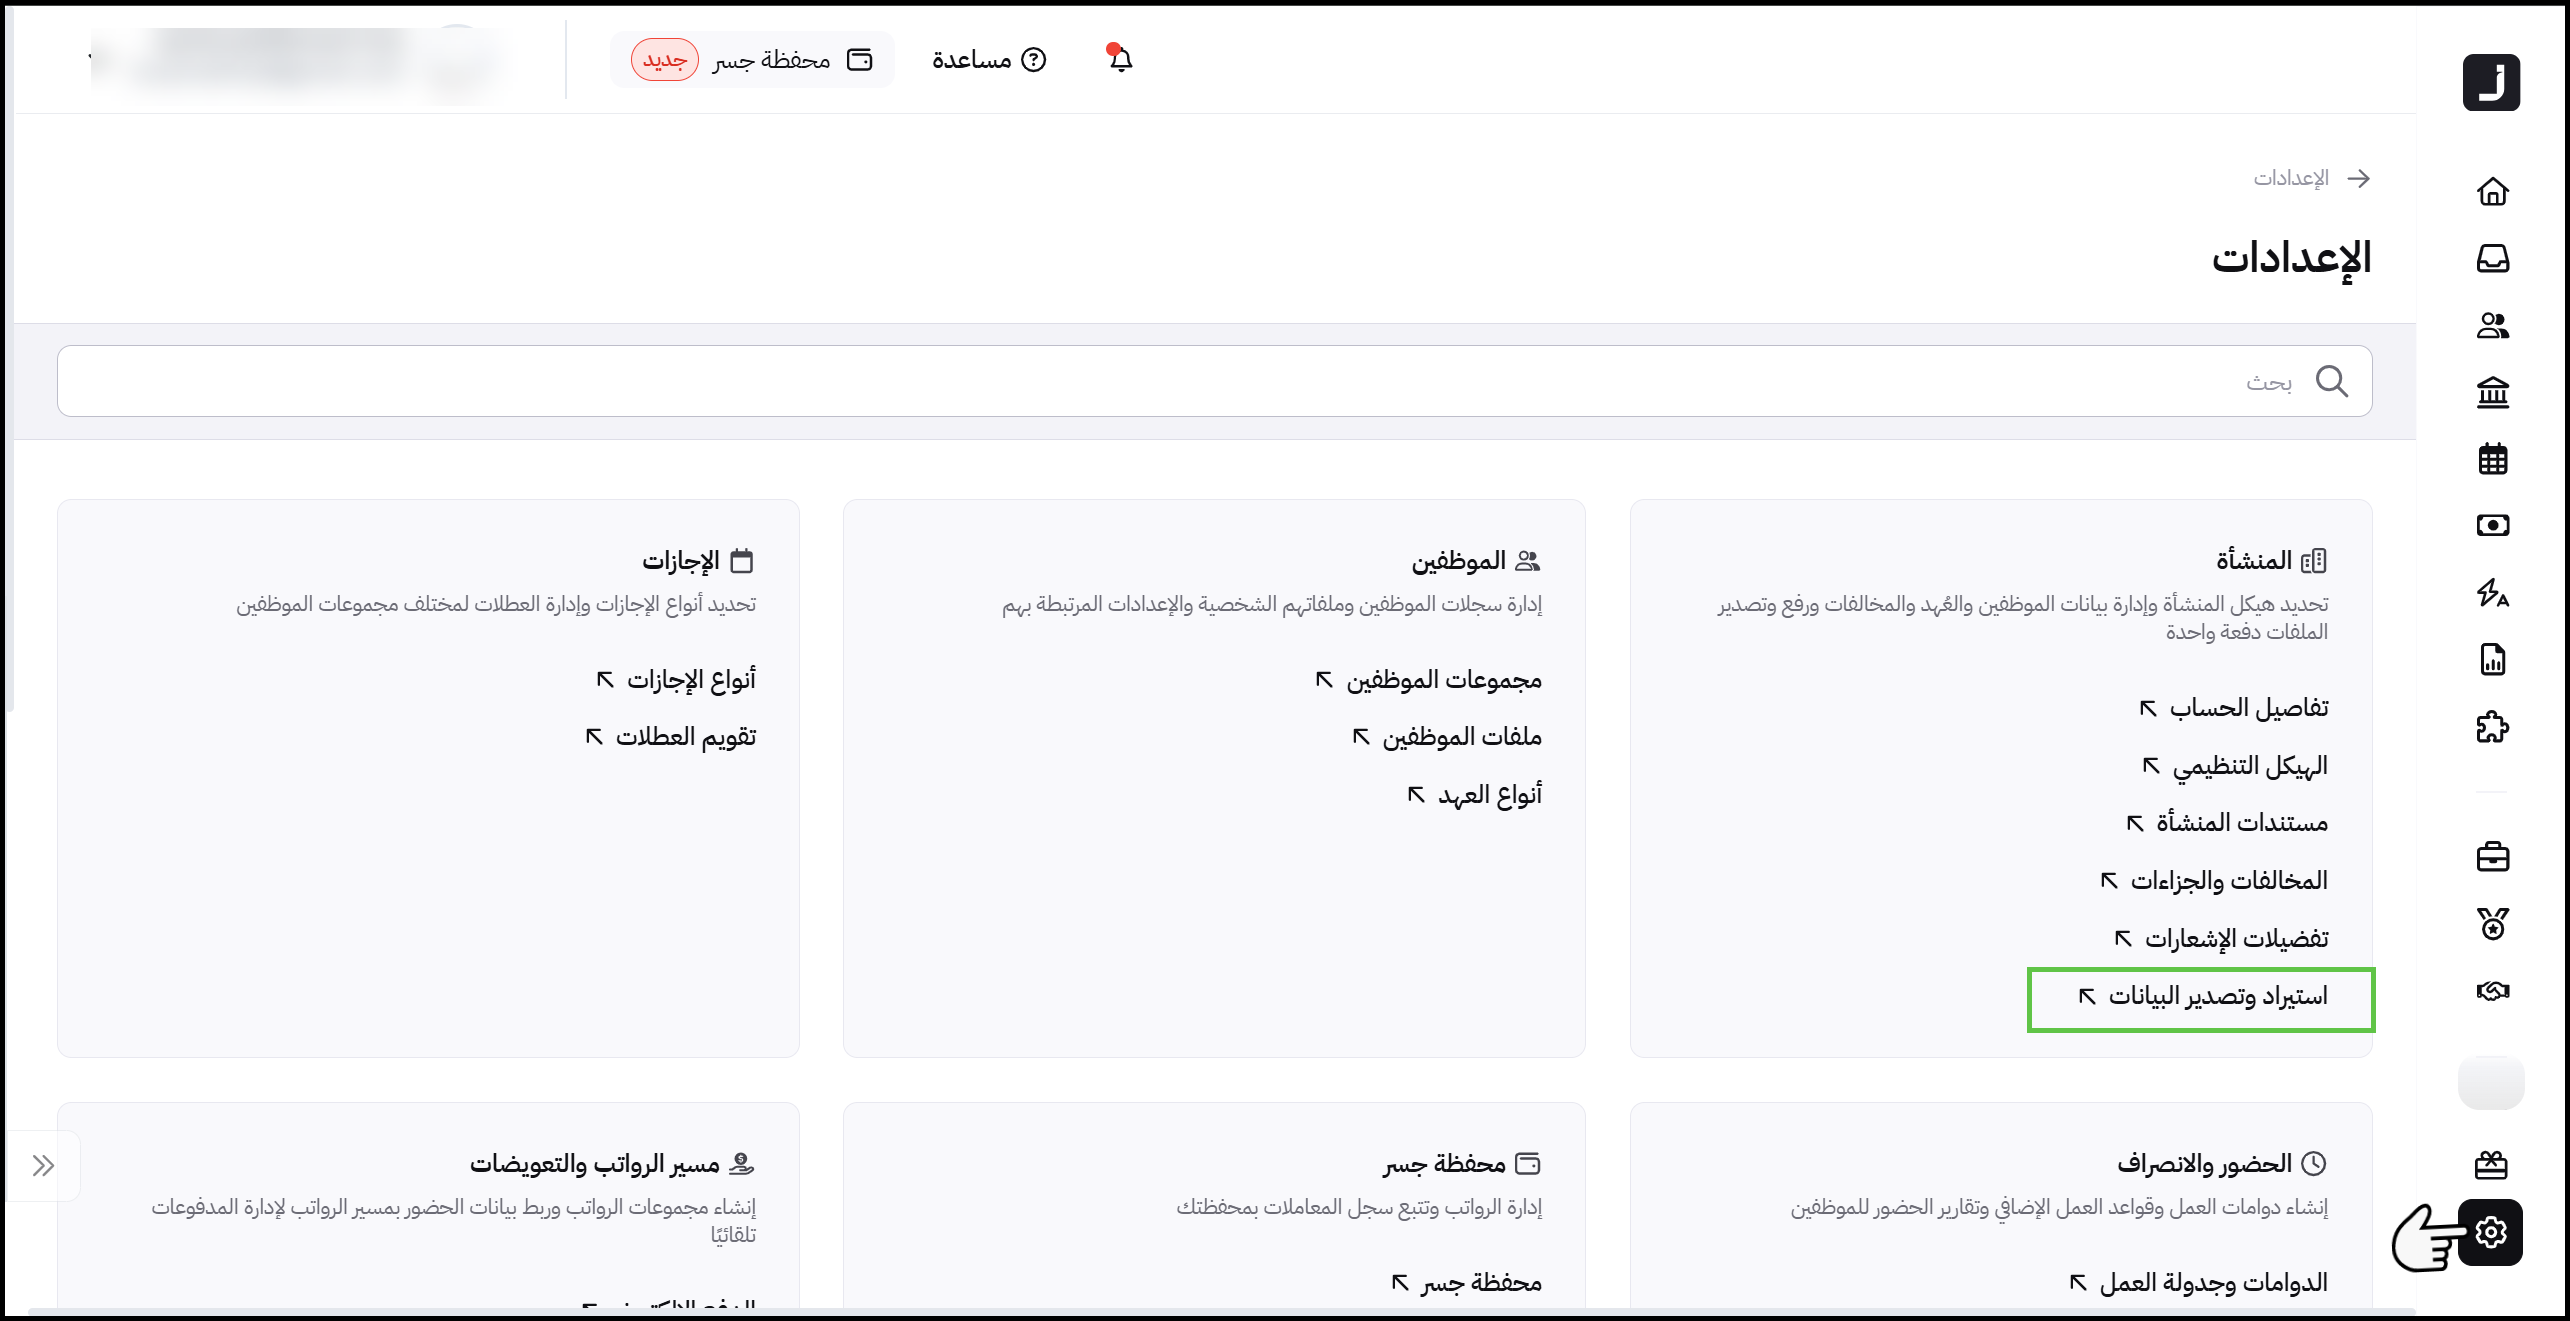
Task: Open the مساعدة help menu
Action: click(x=988, y=60)
